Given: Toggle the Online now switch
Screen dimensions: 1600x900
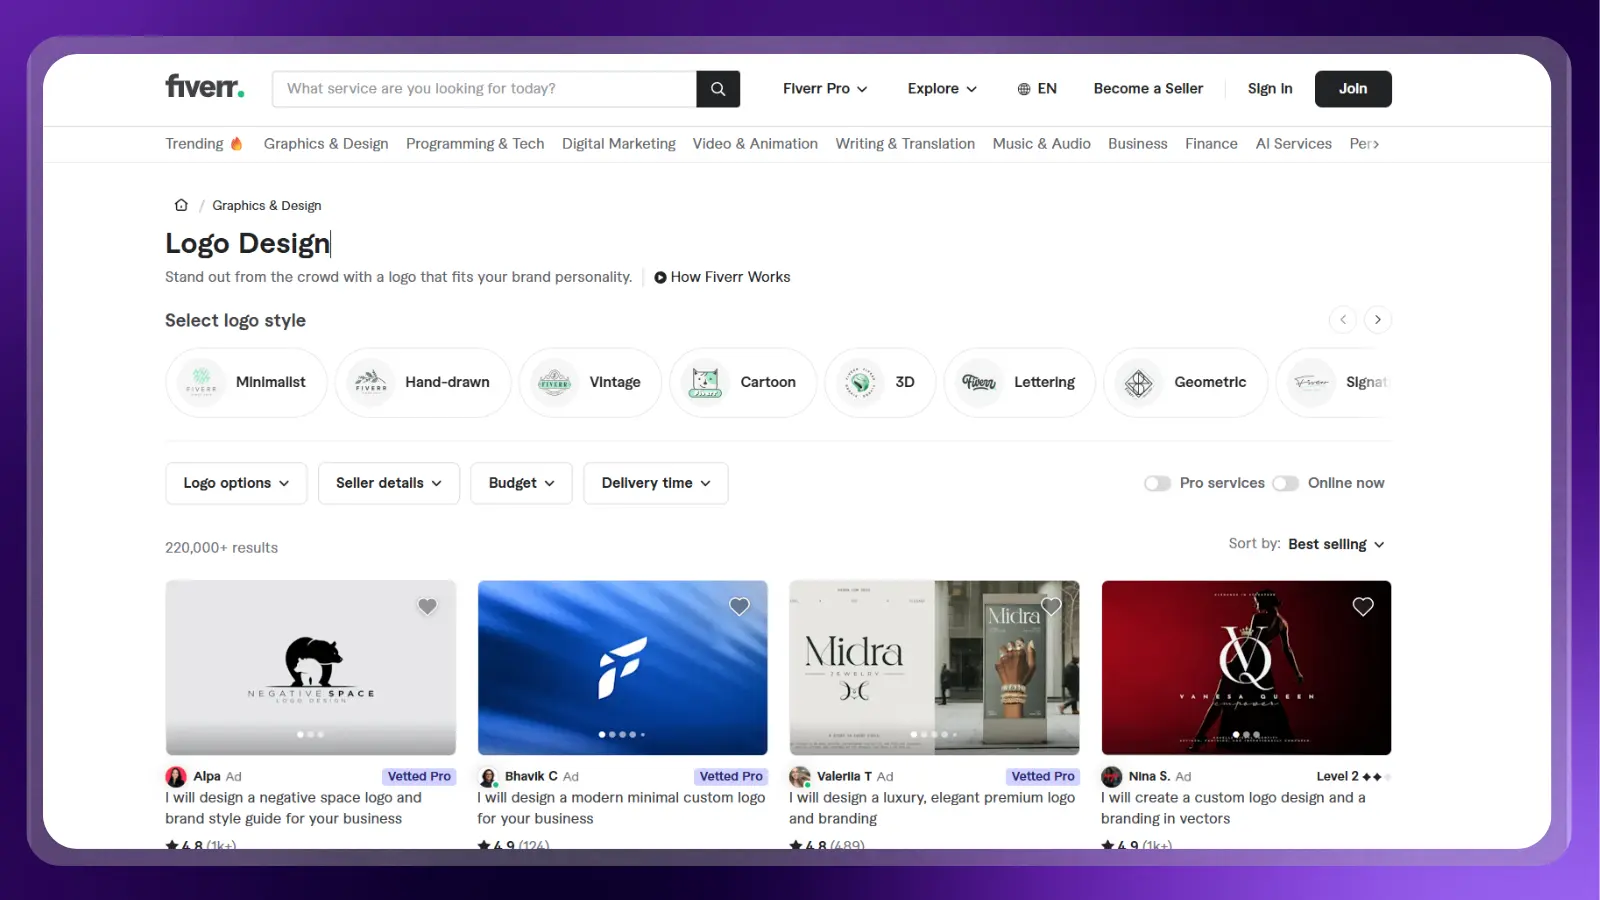Looking at the screenshot, I should click(1285, 483).
